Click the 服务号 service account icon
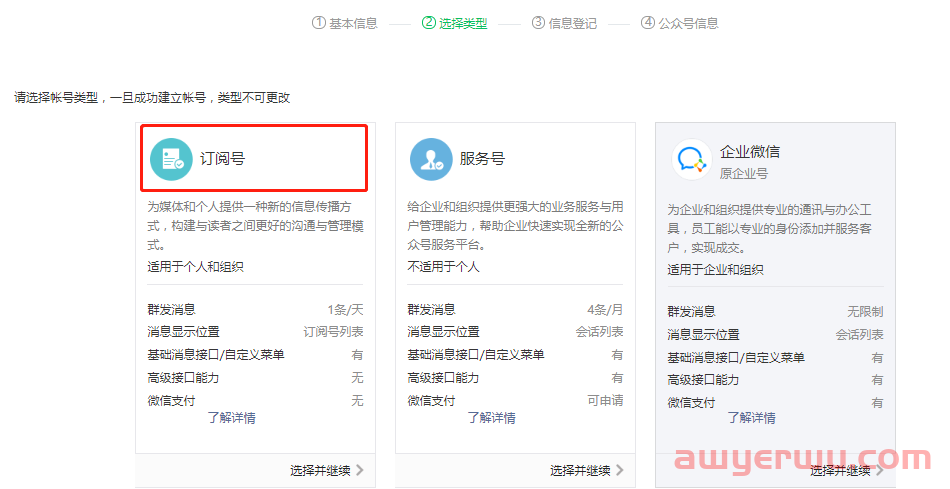This screenshot has height=489, width=950. click(x=431, y=159)
